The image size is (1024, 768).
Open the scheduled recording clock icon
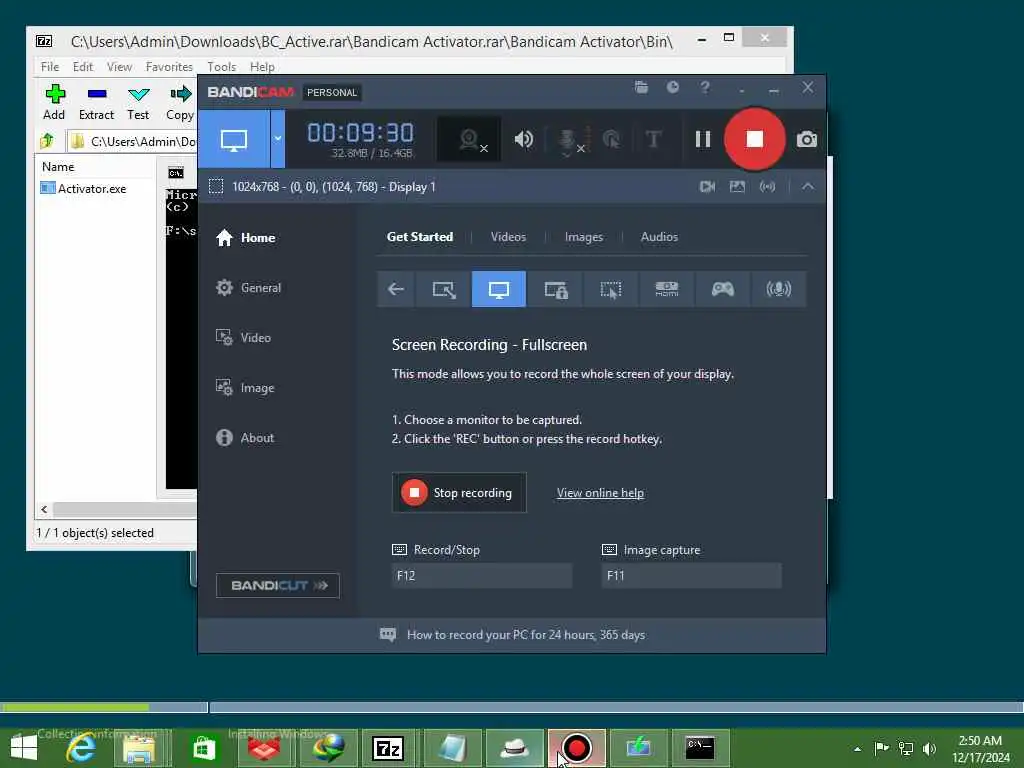[673, 87]
